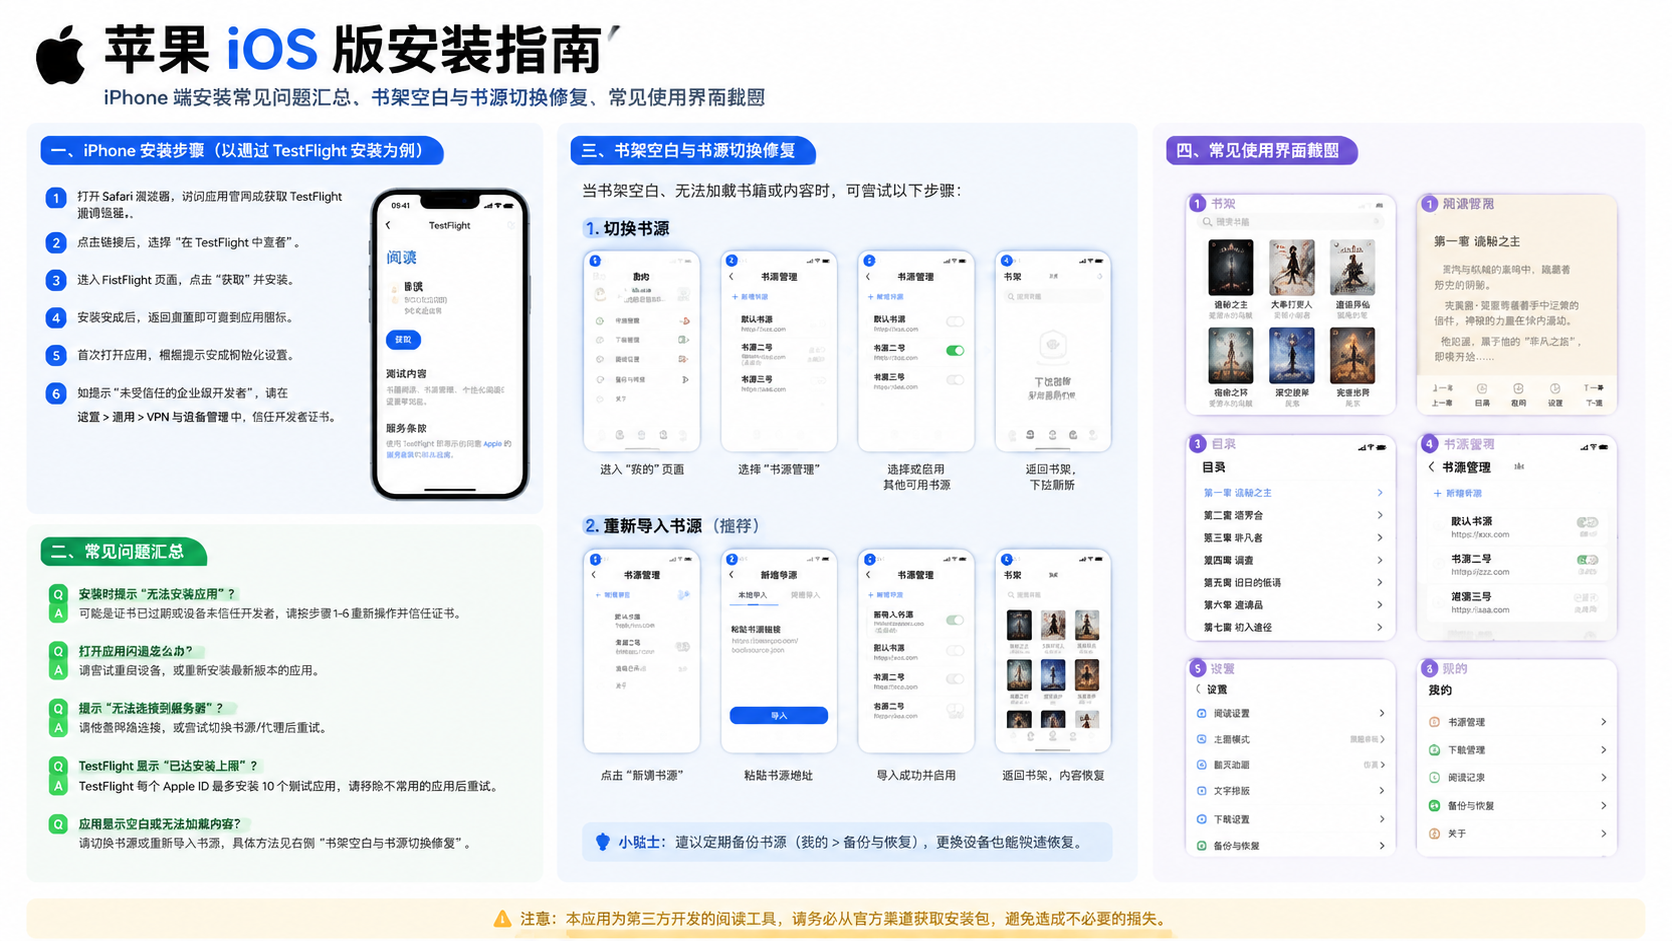
Task: Open the 关于 chevron in the 我的 panel
Action: point(1603,833)
